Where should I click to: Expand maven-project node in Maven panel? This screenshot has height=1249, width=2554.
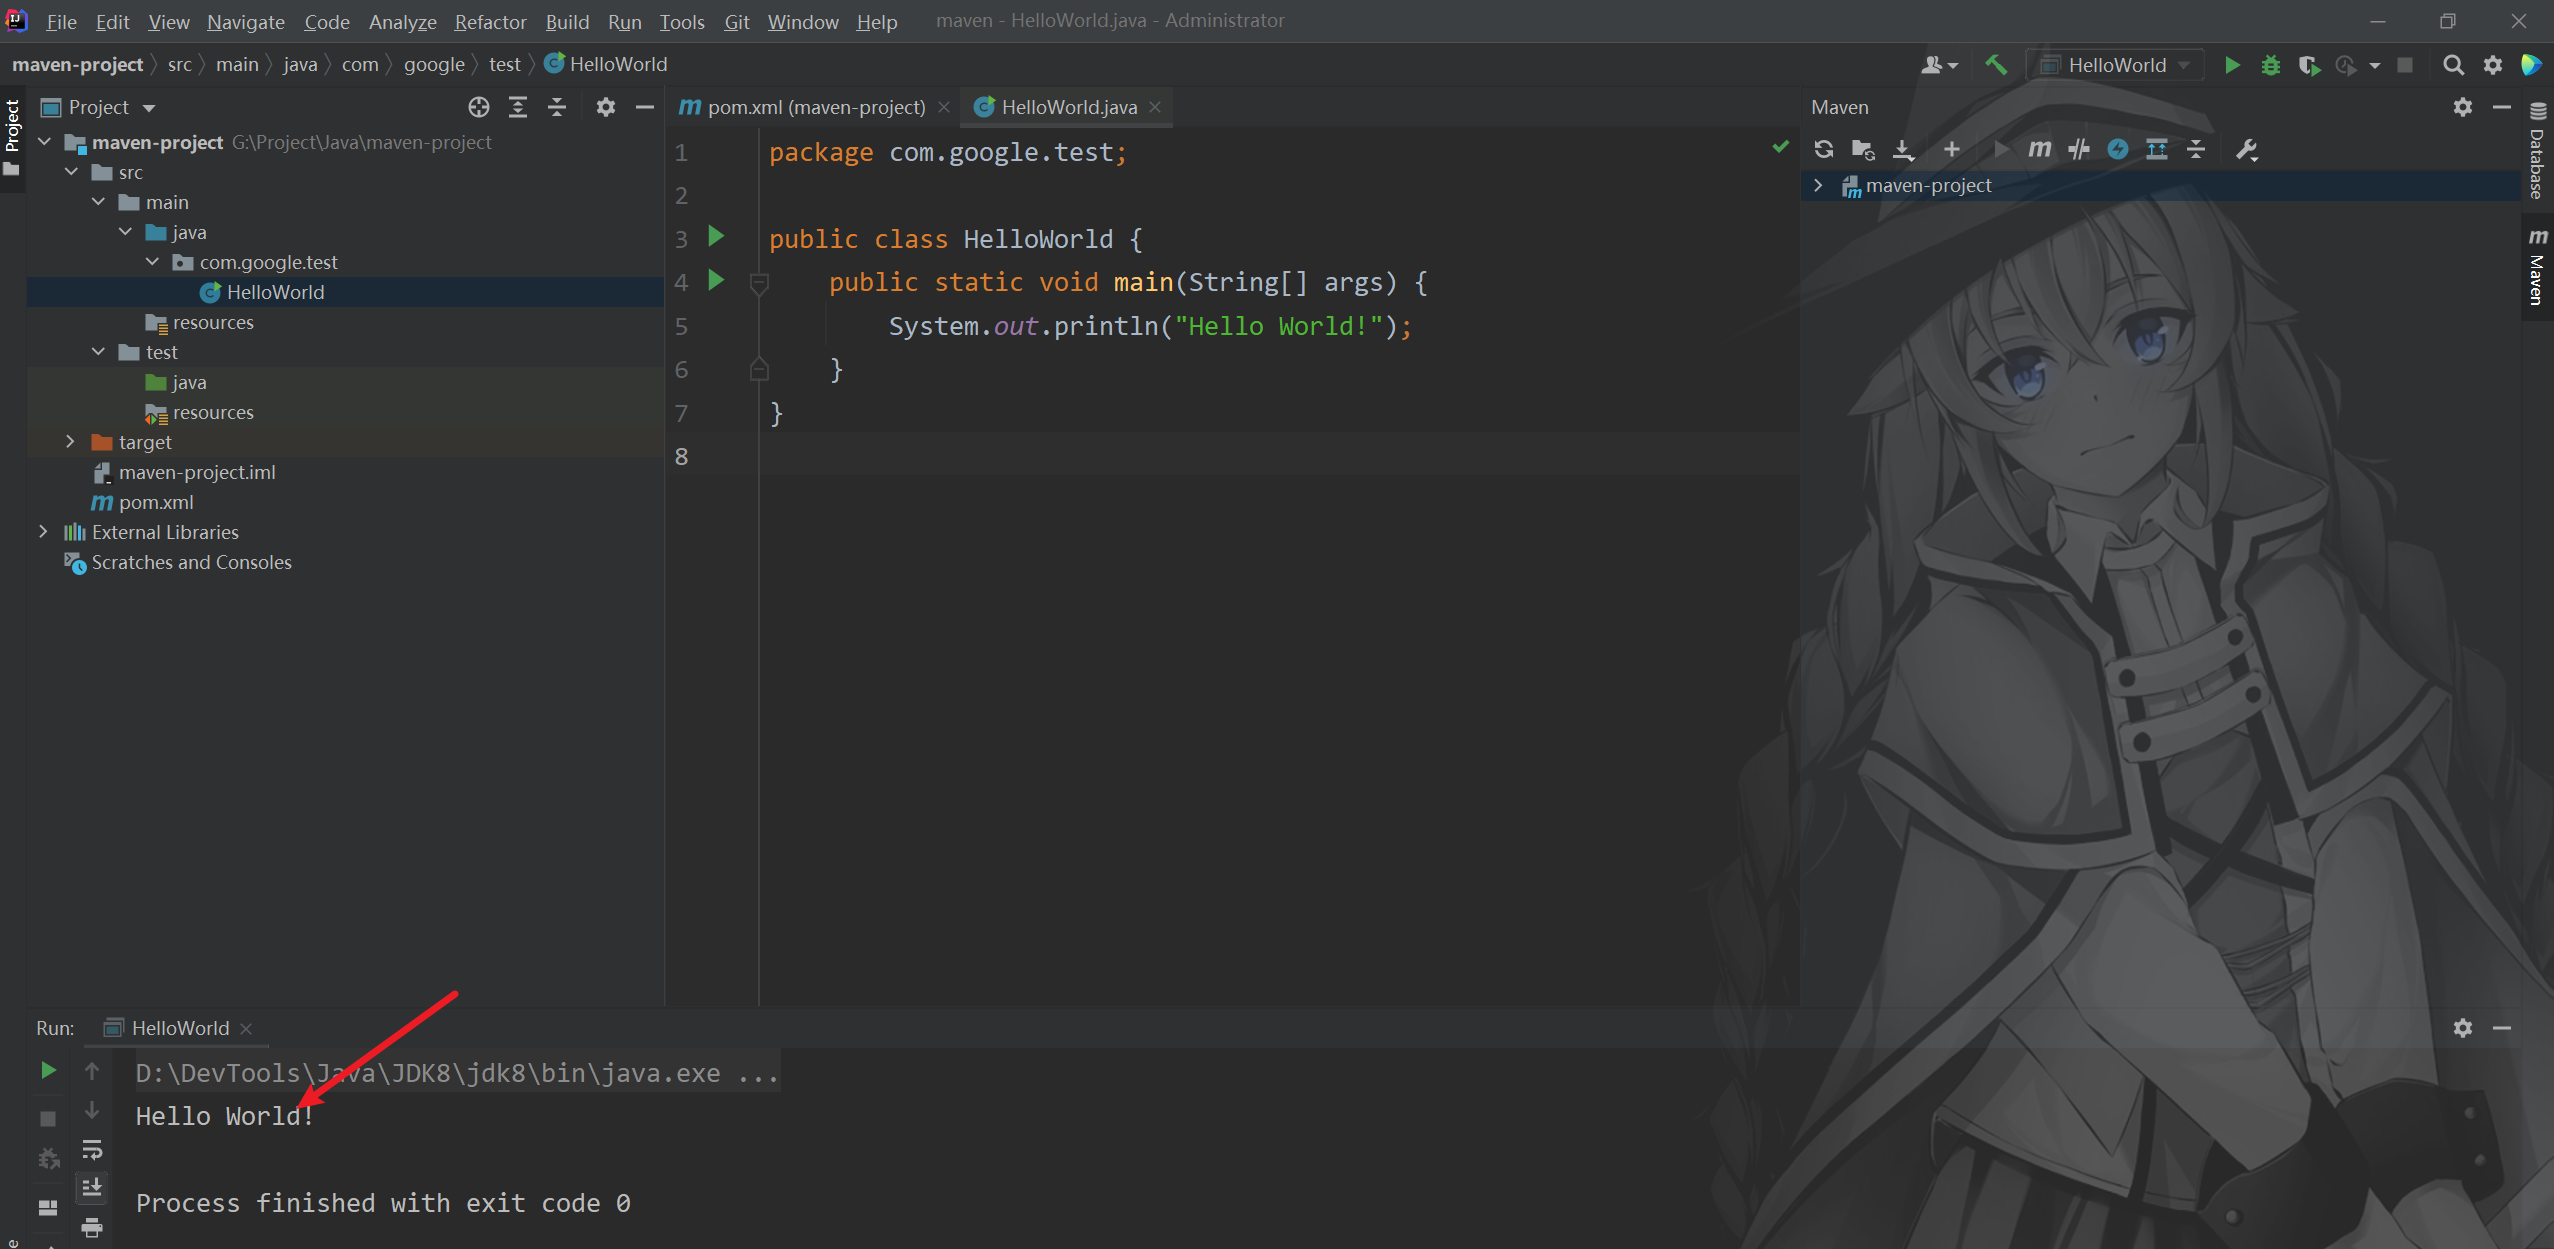pyautogui.click(x=1818, y=185)
